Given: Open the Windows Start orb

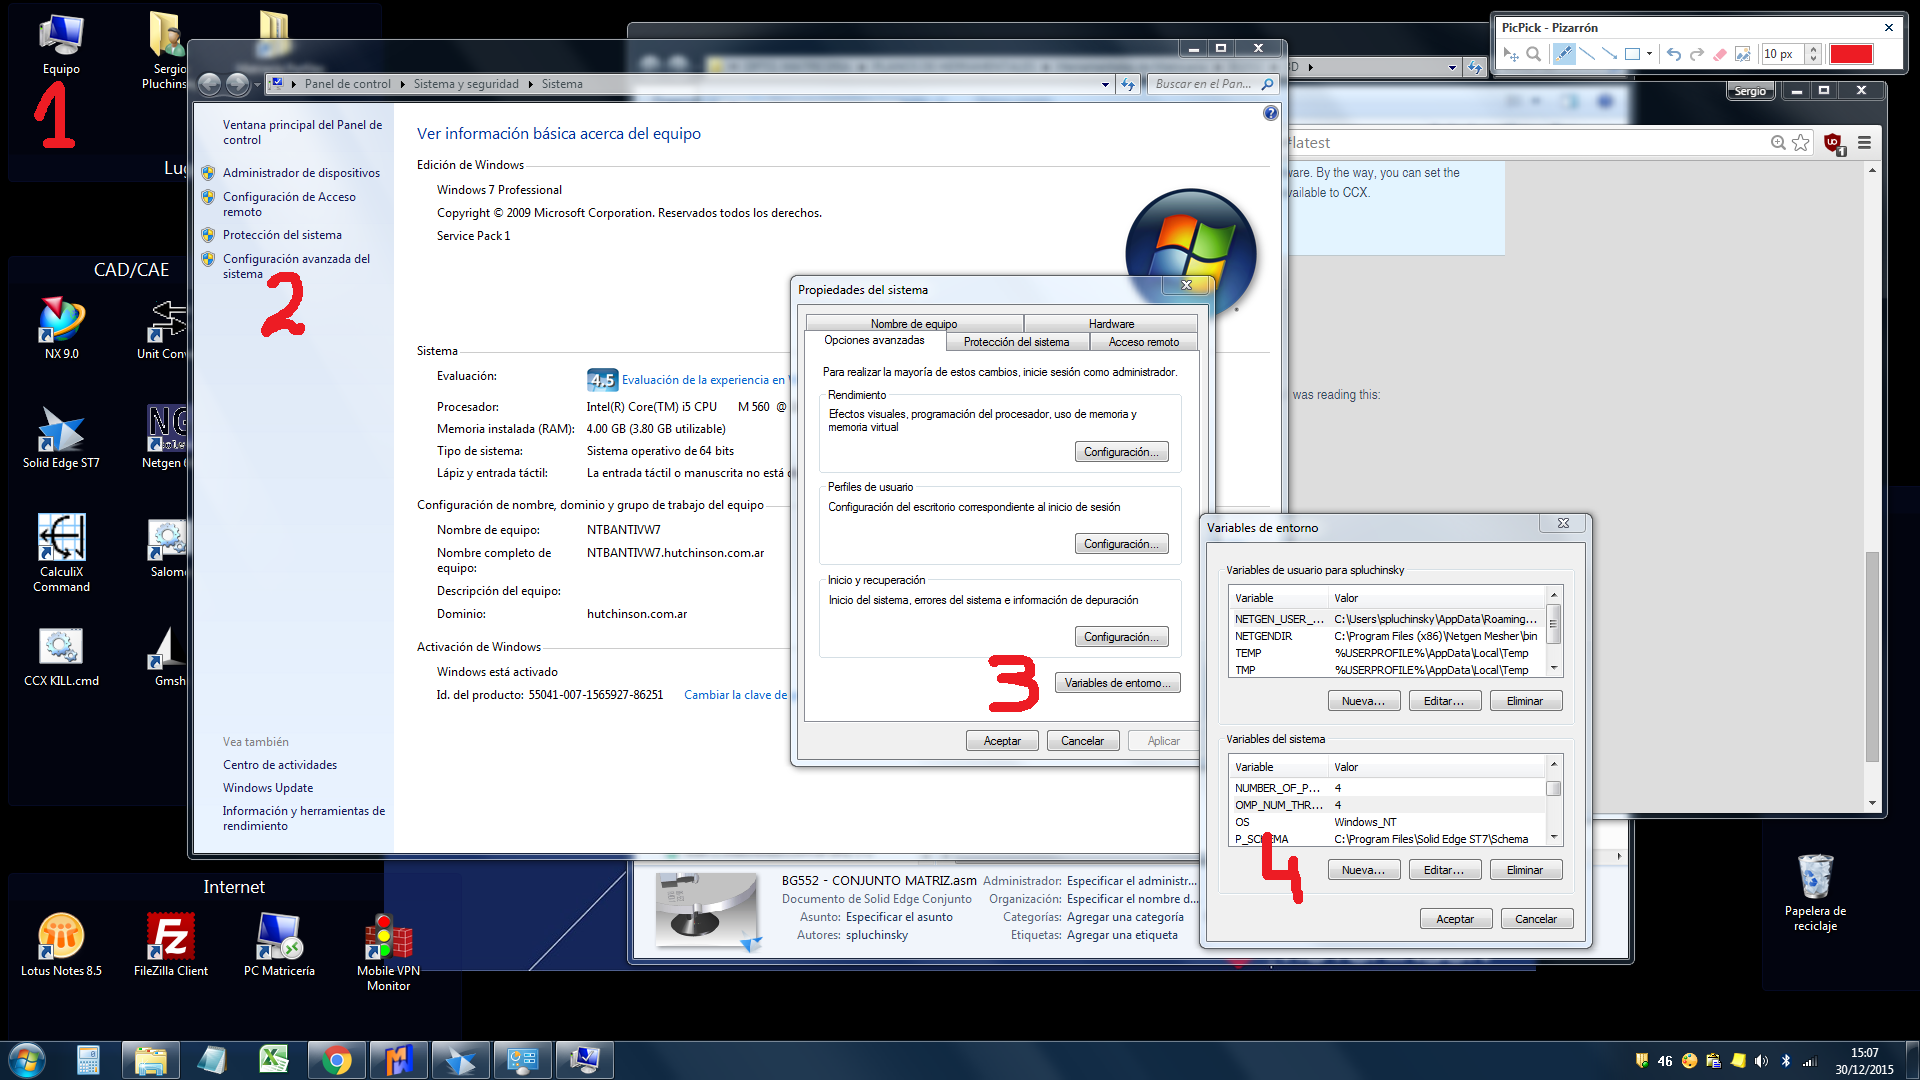Looking at the screenshot, I should pos(26,1060).
